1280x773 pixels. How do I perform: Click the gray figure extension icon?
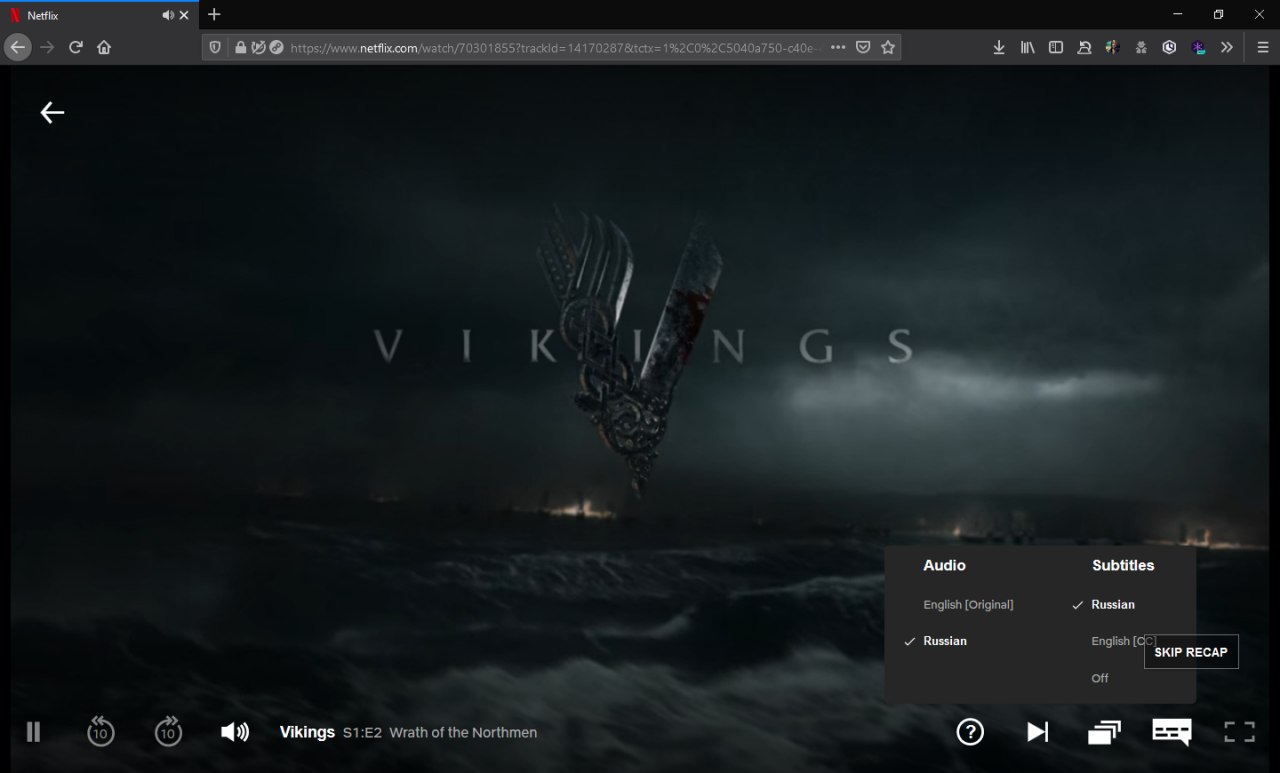[1141, 47]
